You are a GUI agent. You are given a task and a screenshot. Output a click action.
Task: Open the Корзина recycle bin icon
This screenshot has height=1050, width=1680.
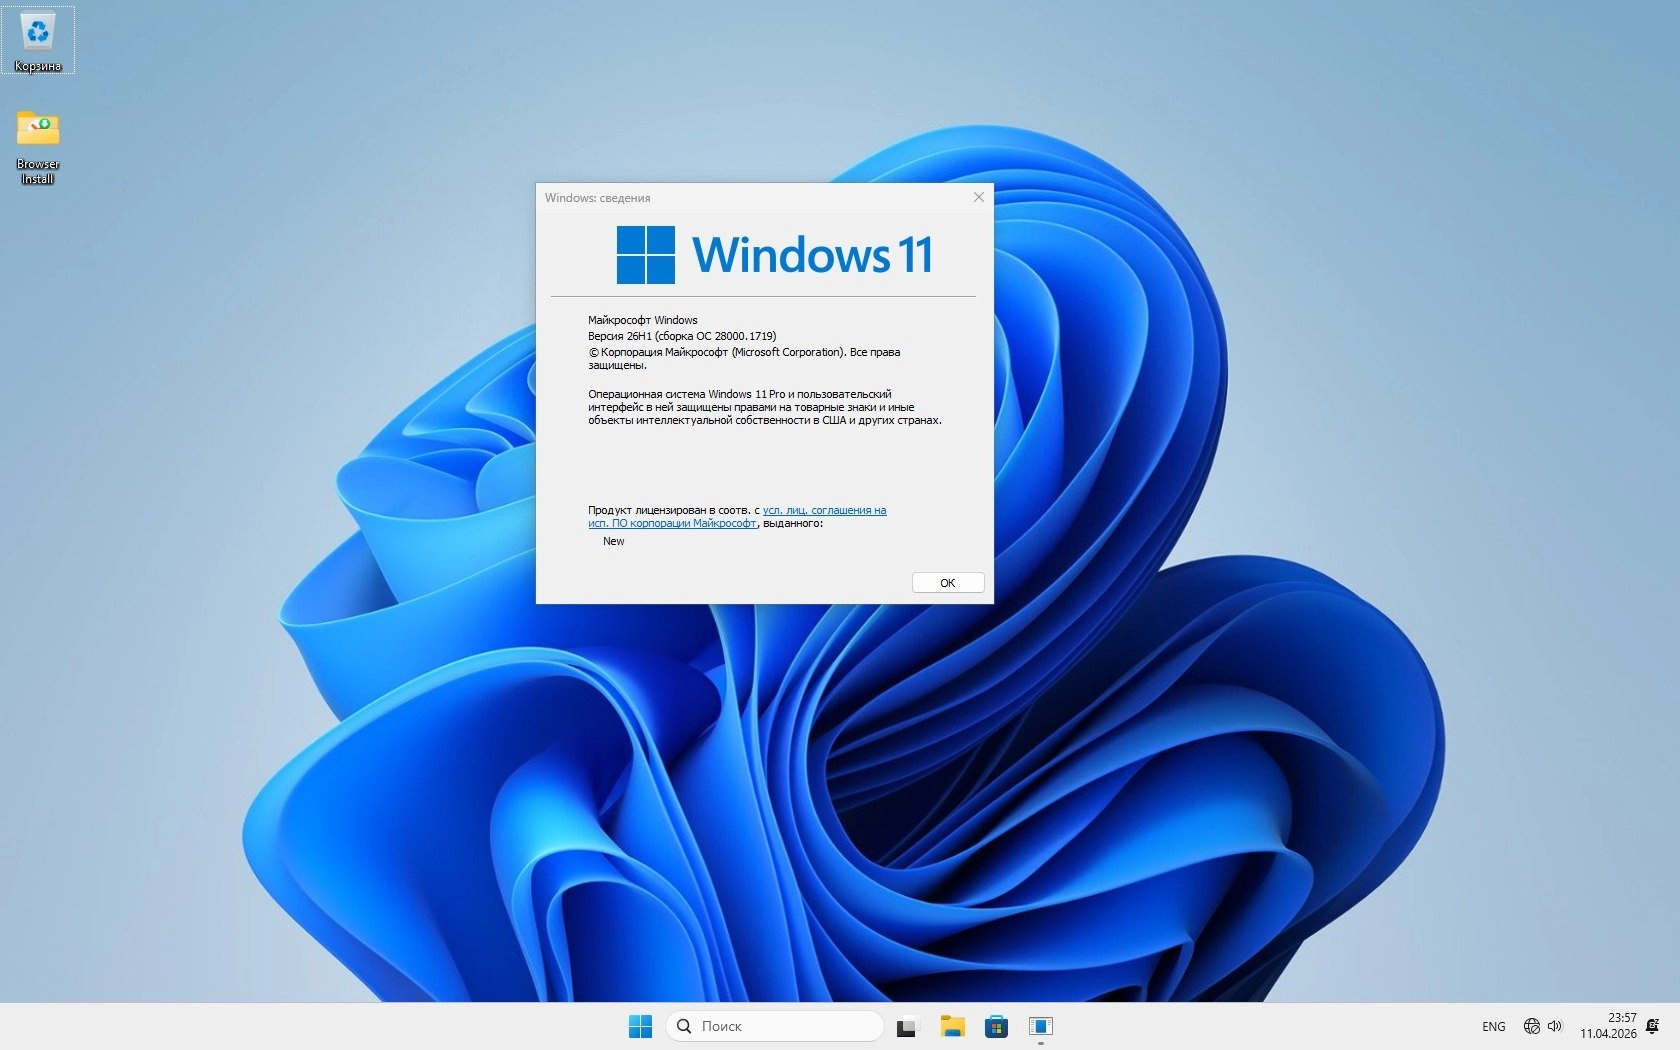[38, 40]
